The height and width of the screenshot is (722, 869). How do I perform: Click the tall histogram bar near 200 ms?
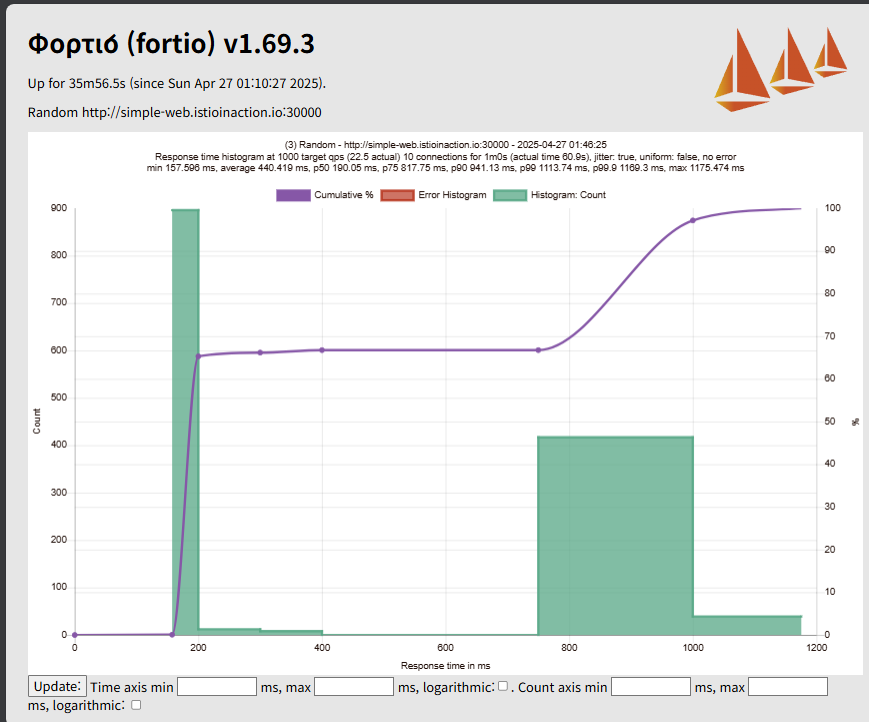(186, 421)
